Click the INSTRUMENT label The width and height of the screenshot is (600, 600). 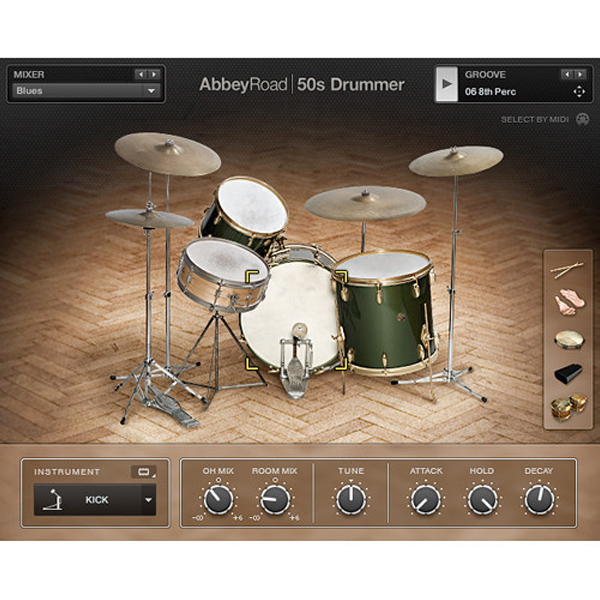pyautogui.click(x=67, y=472)
